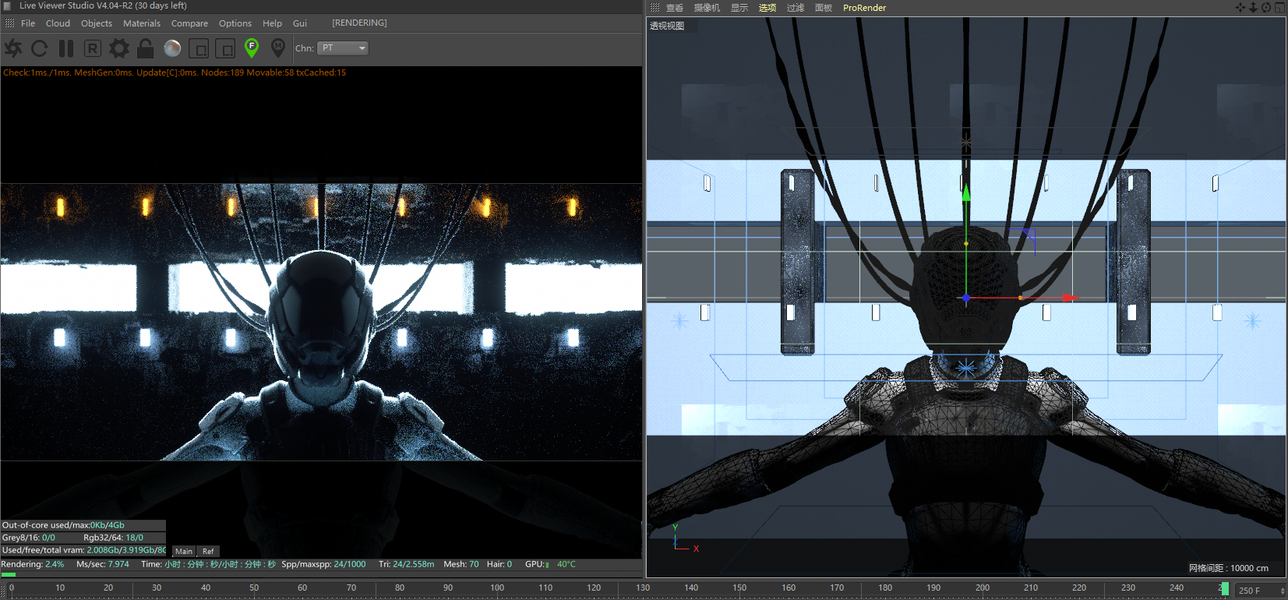Viewport: 1288px width, 600px height.
Task: Open the Help menu
Action: 272,23
